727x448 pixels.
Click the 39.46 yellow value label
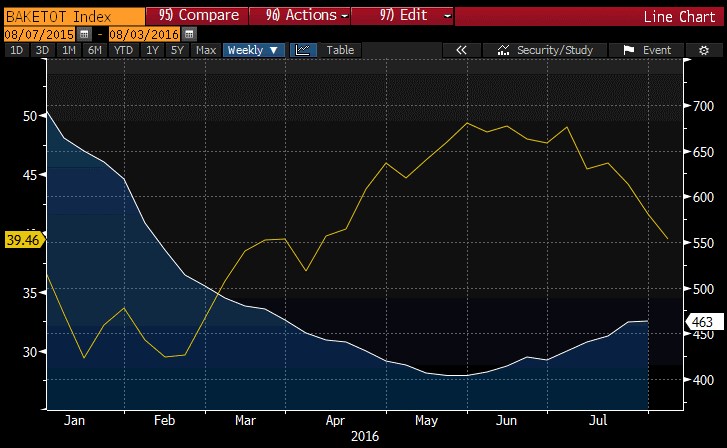coord(20,240)
